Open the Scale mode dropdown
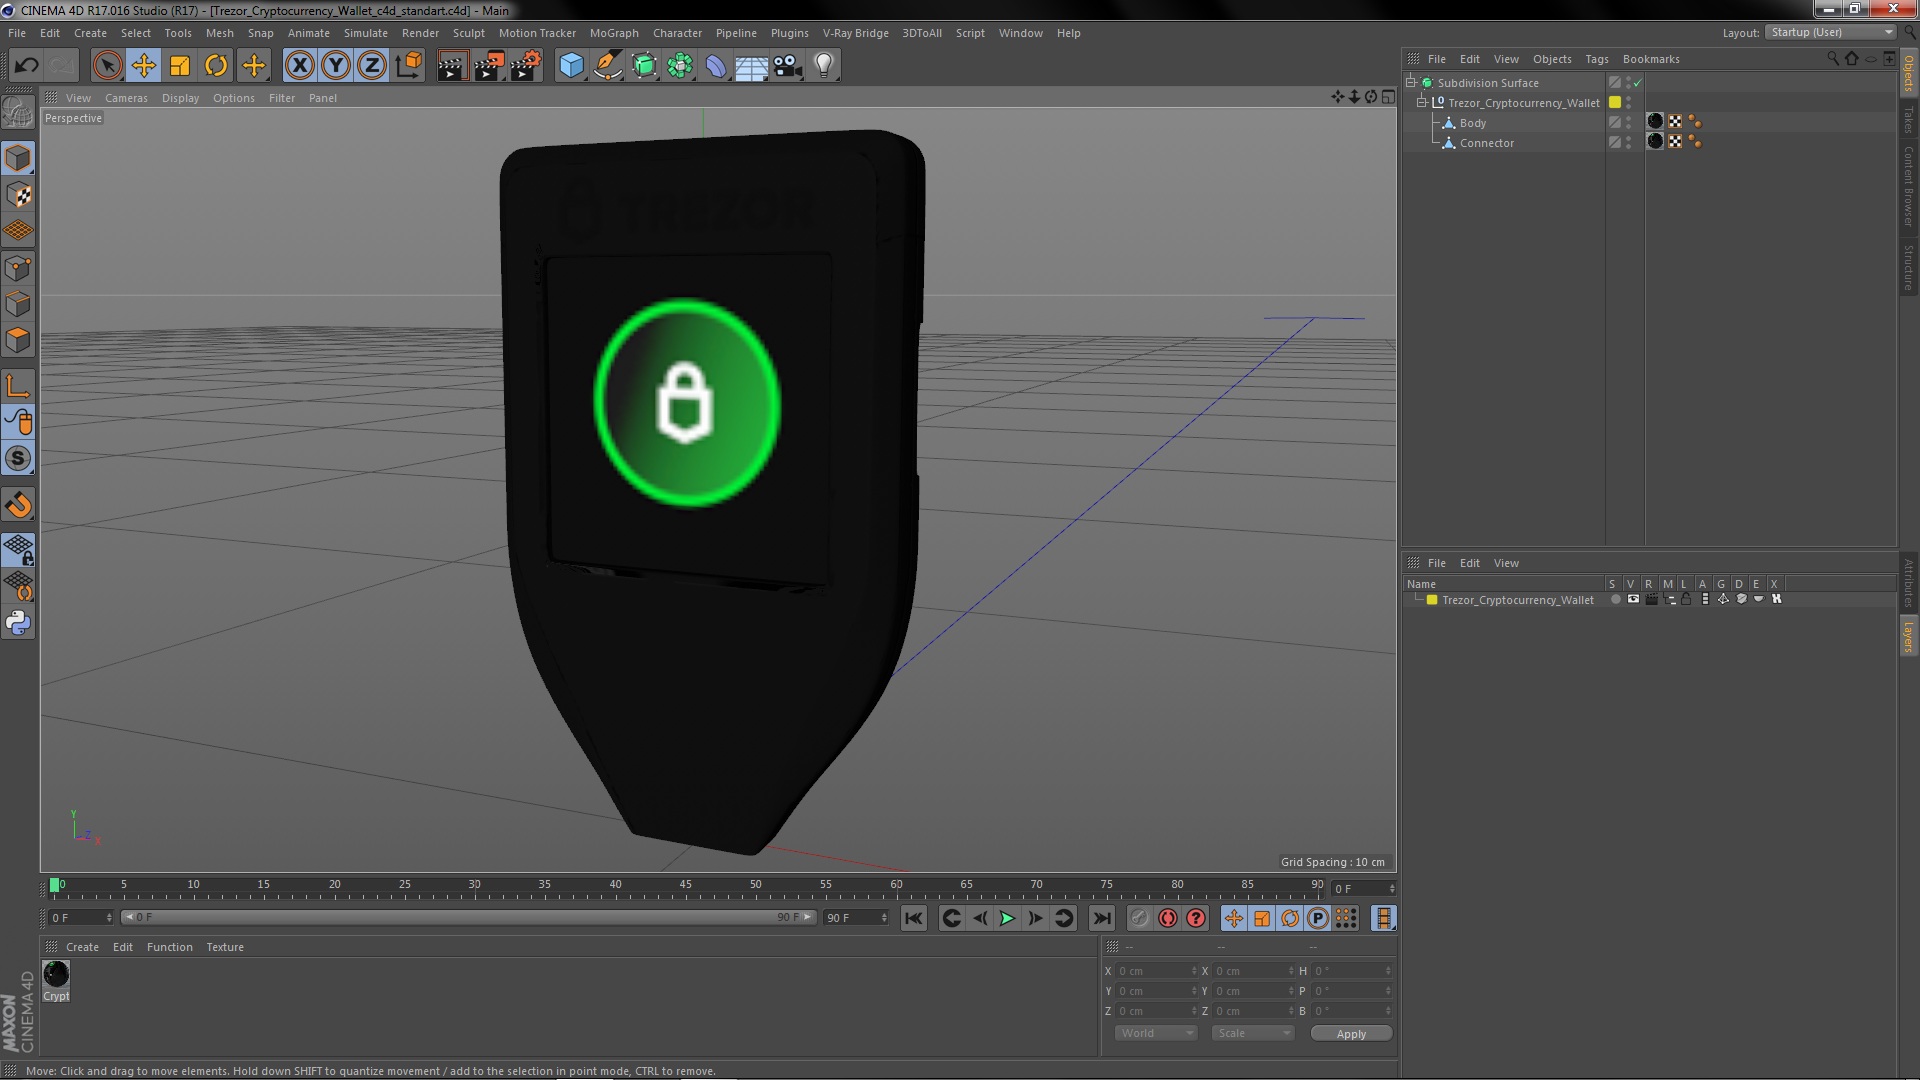 1253,1034
